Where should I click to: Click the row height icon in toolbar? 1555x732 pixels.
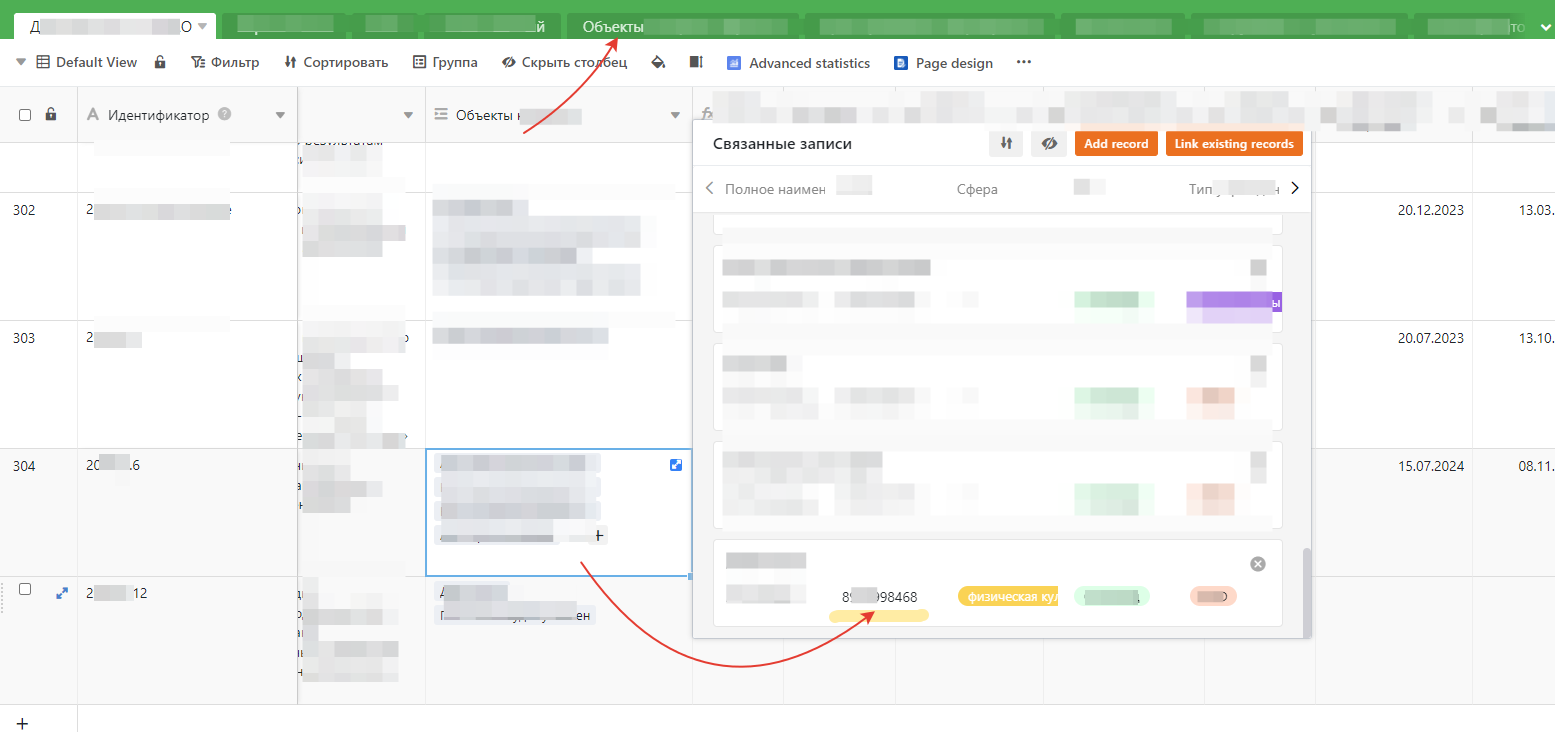click(x=696, y=63)
